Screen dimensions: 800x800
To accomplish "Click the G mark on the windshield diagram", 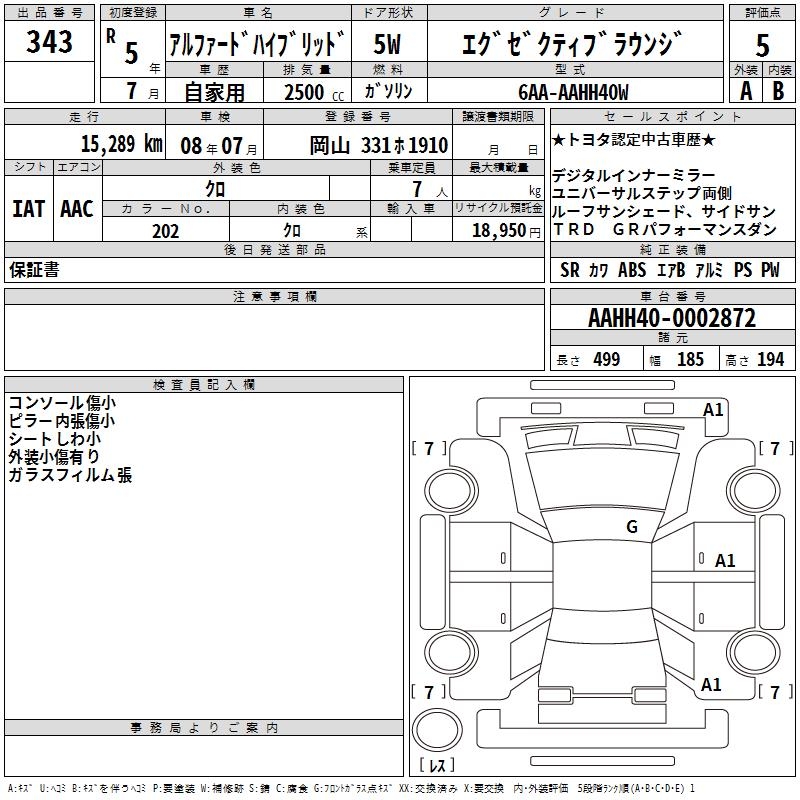I will point(632,527).
